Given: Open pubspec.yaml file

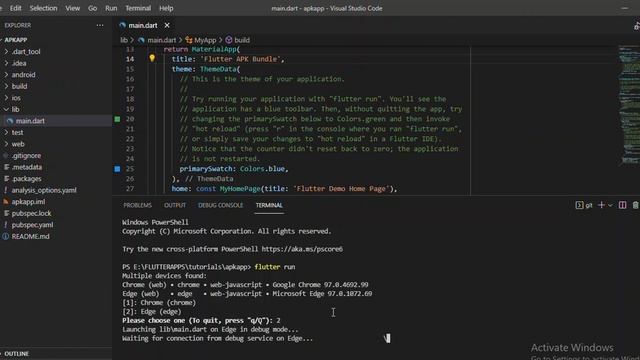Looking at the screenshot, I should (32, 225).
